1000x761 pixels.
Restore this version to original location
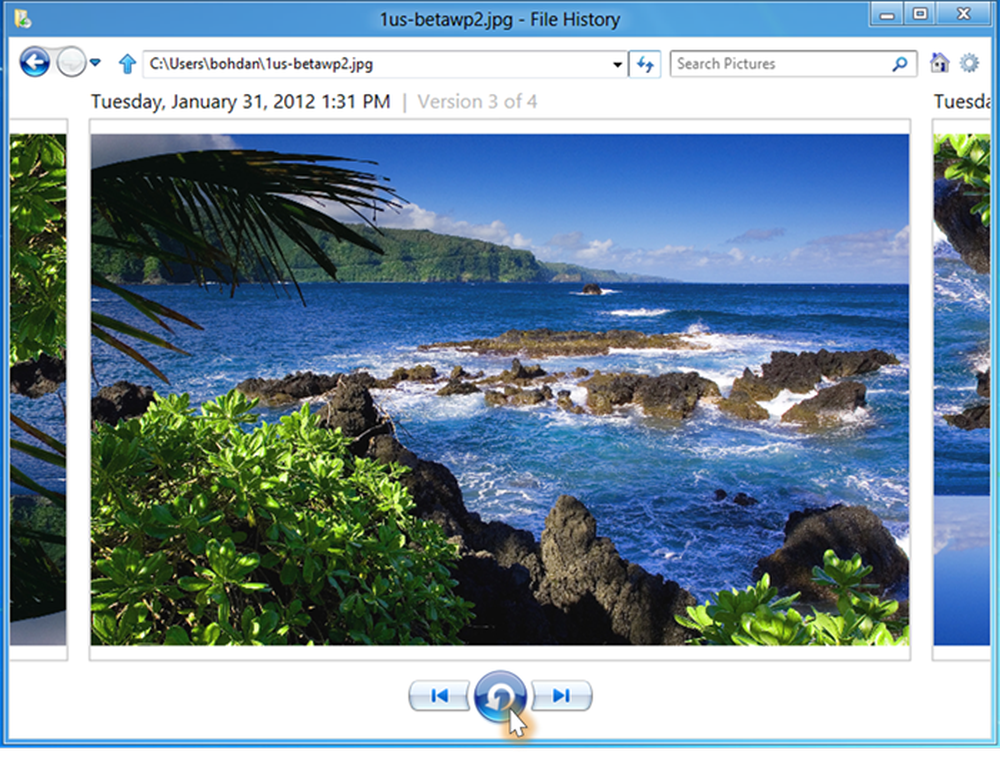tap(501, 697)
